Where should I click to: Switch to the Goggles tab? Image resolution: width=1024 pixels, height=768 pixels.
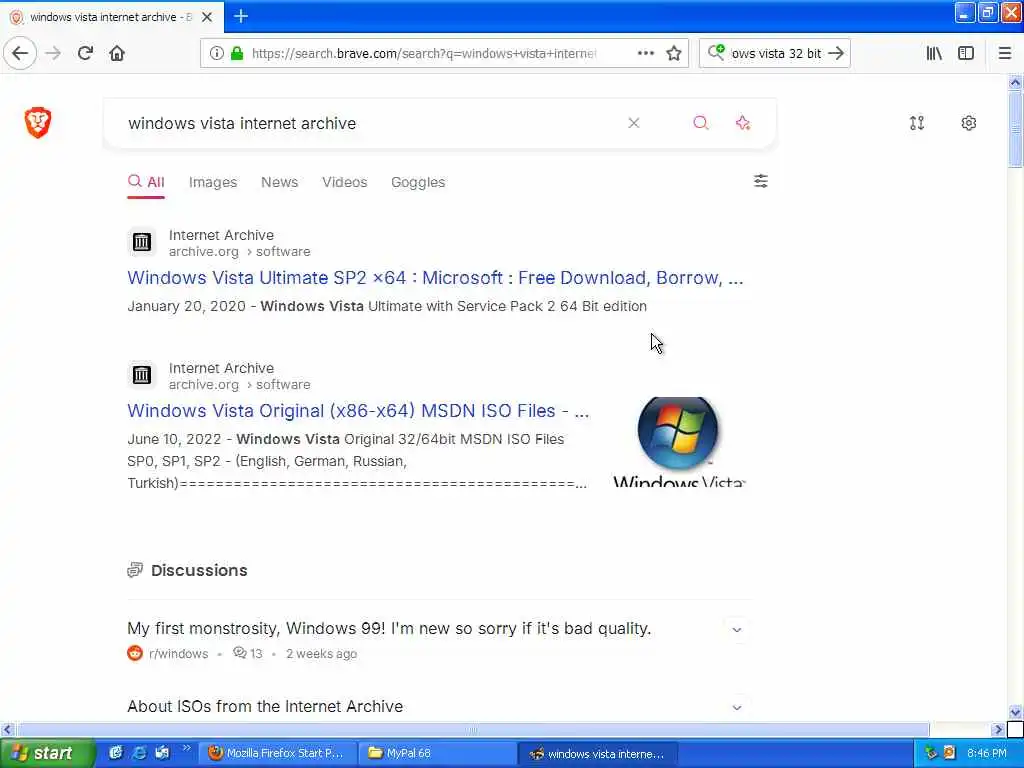pyautogui.click(x=418, y=182)
